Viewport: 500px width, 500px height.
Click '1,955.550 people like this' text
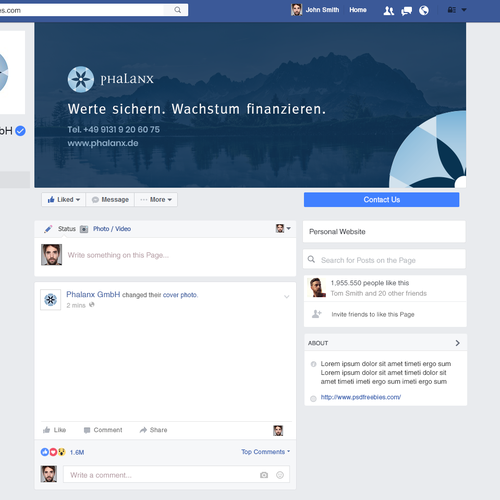[370, 283]
